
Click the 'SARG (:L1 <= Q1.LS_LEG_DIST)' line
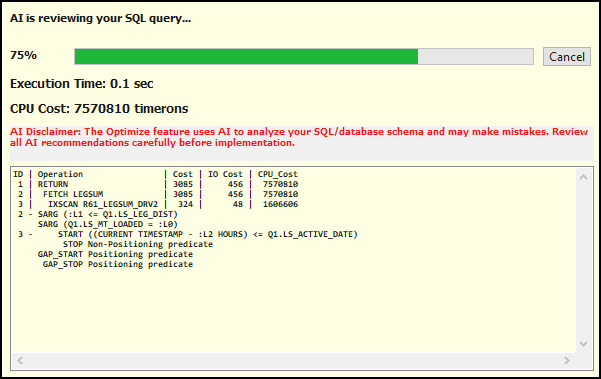108,214
